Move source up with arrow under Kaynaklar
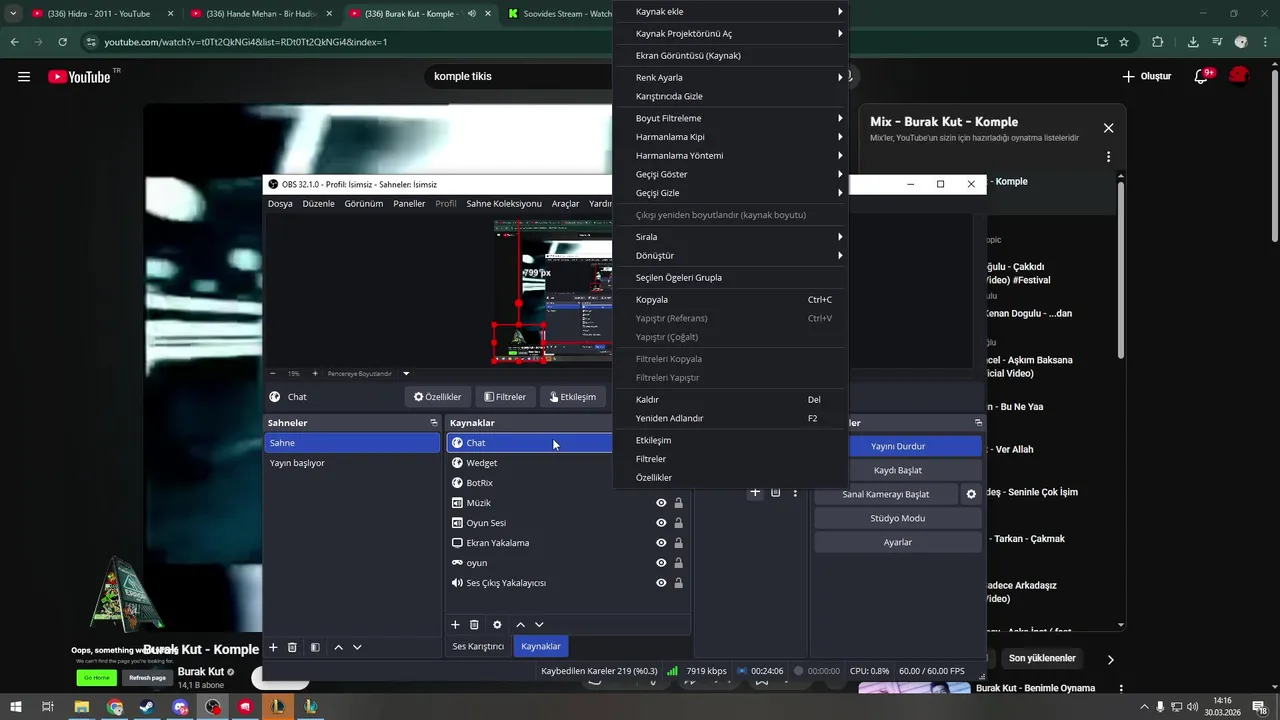The image size is (1280, 720). pyautogui.click(x=520, y=625)
